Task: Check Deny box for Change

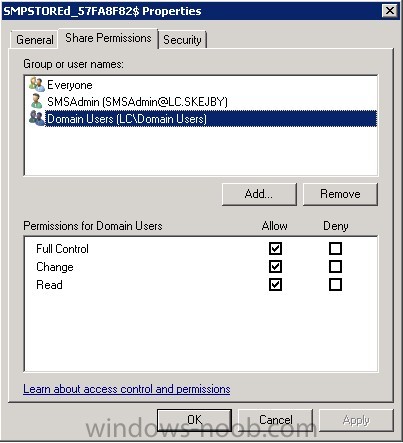Action: click(335, 267)
